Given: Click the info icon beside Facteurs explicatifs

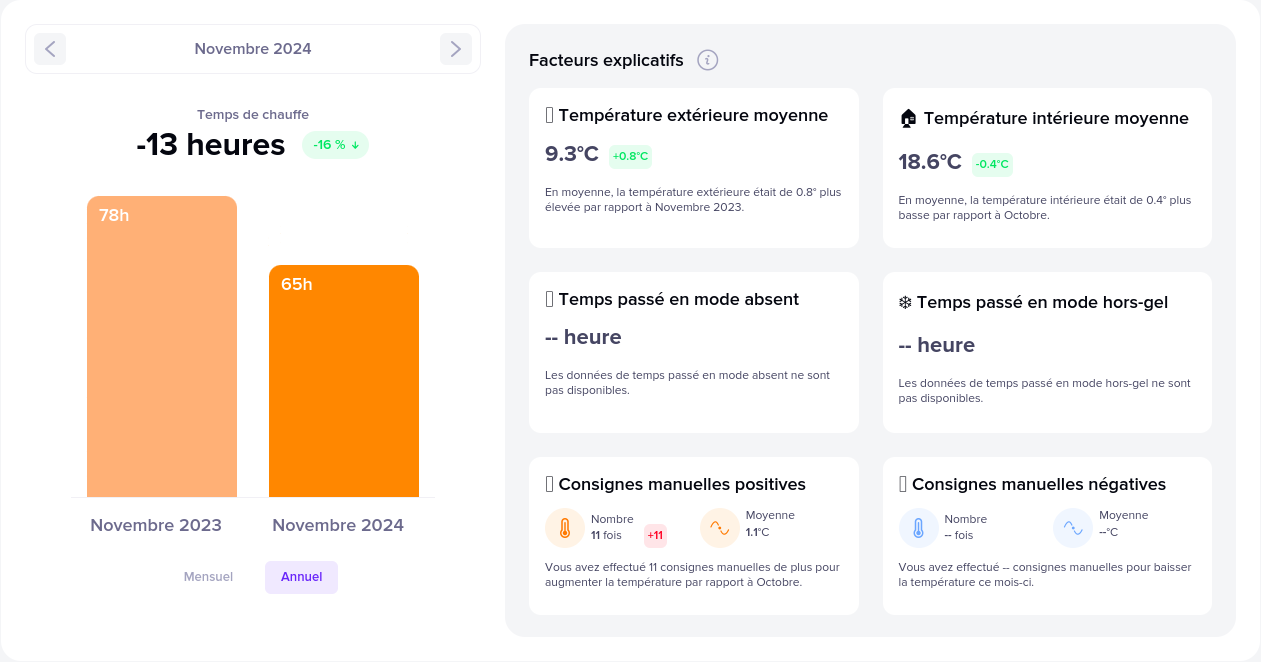Looking at the screenshot, I should pos(708,60).
